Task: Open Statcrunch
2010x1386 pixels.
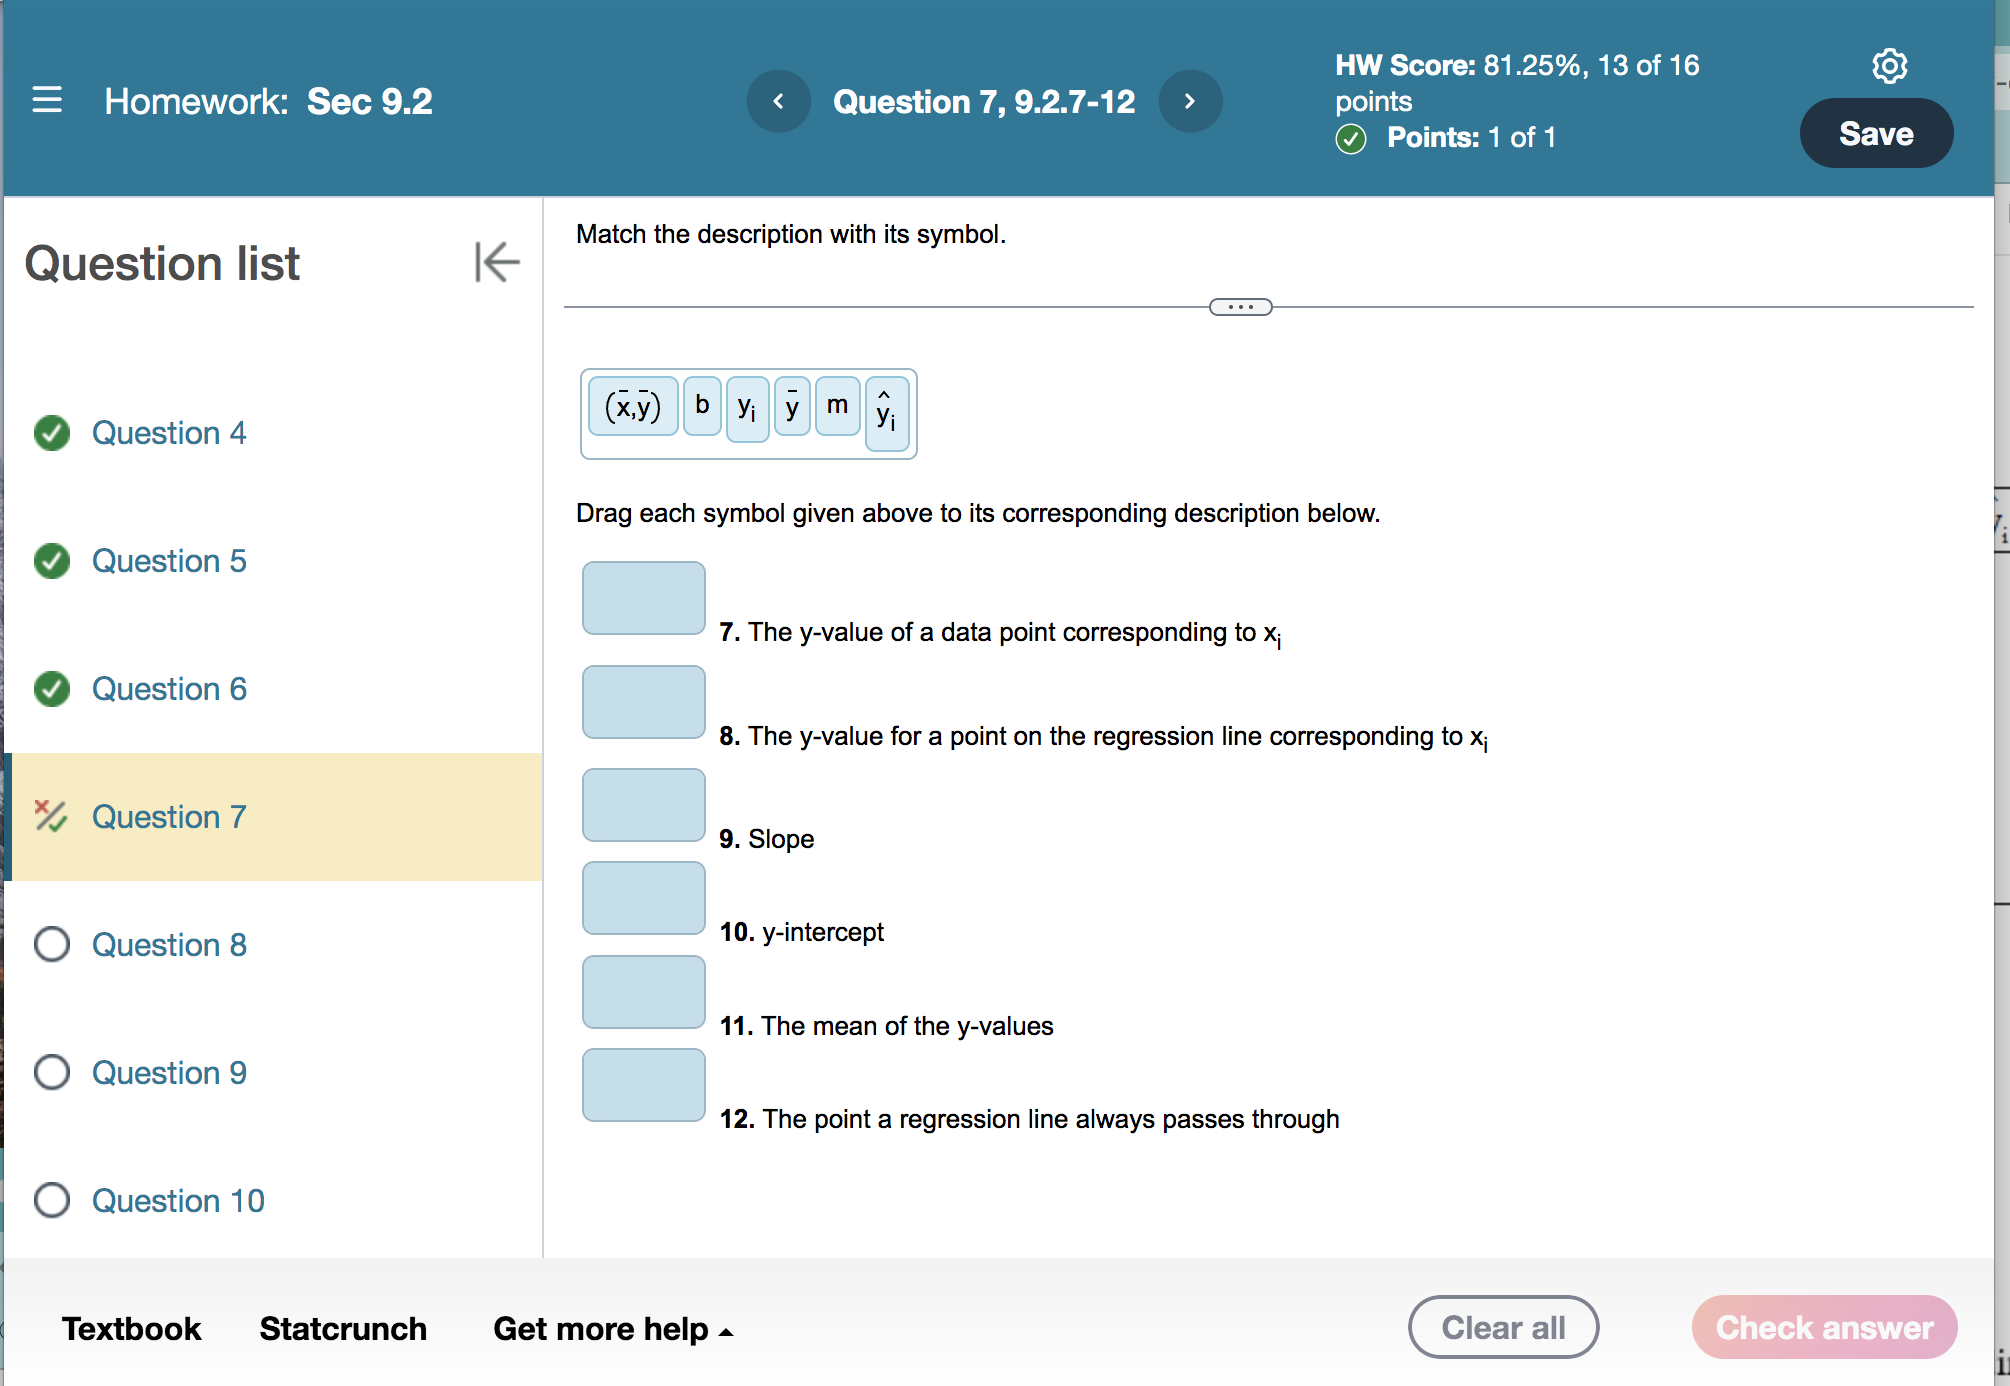Action: click(x=342, y=1328)
